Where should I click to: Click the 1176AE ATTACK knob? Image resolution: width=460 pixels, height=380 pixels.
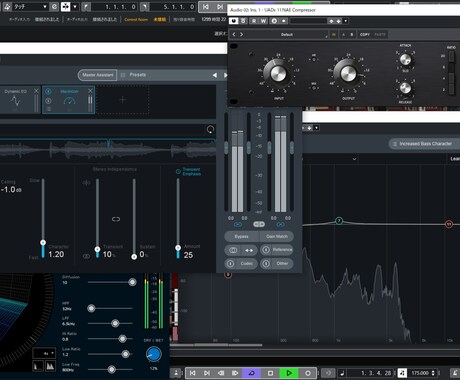[x=405, y=59]
